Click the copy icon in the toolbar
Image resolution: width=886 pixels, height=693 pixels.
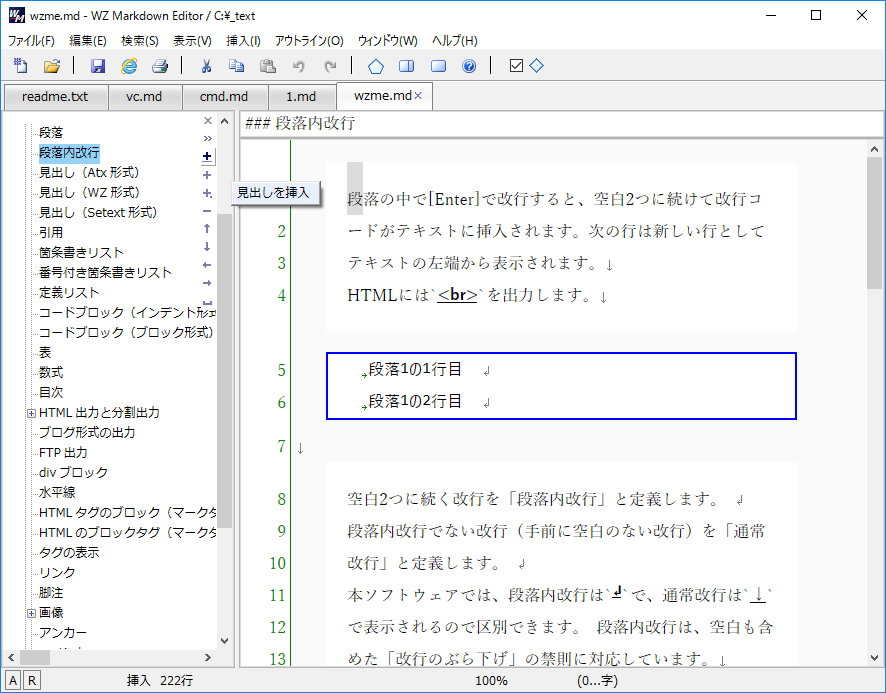pos(237,66)
